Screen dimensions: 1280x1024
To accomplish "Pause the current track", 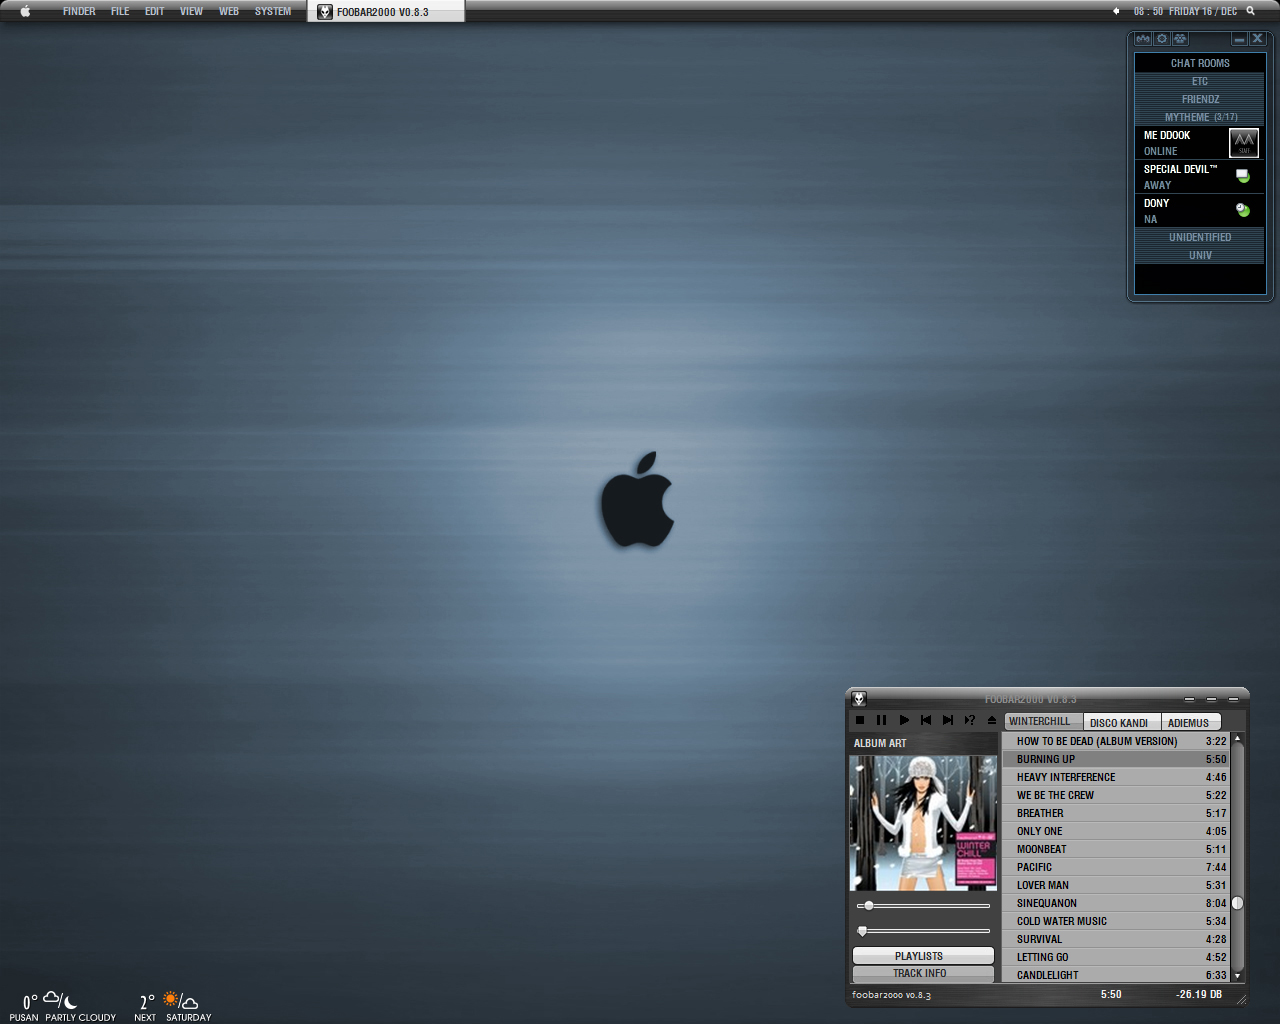I will [x=881, y=720].
